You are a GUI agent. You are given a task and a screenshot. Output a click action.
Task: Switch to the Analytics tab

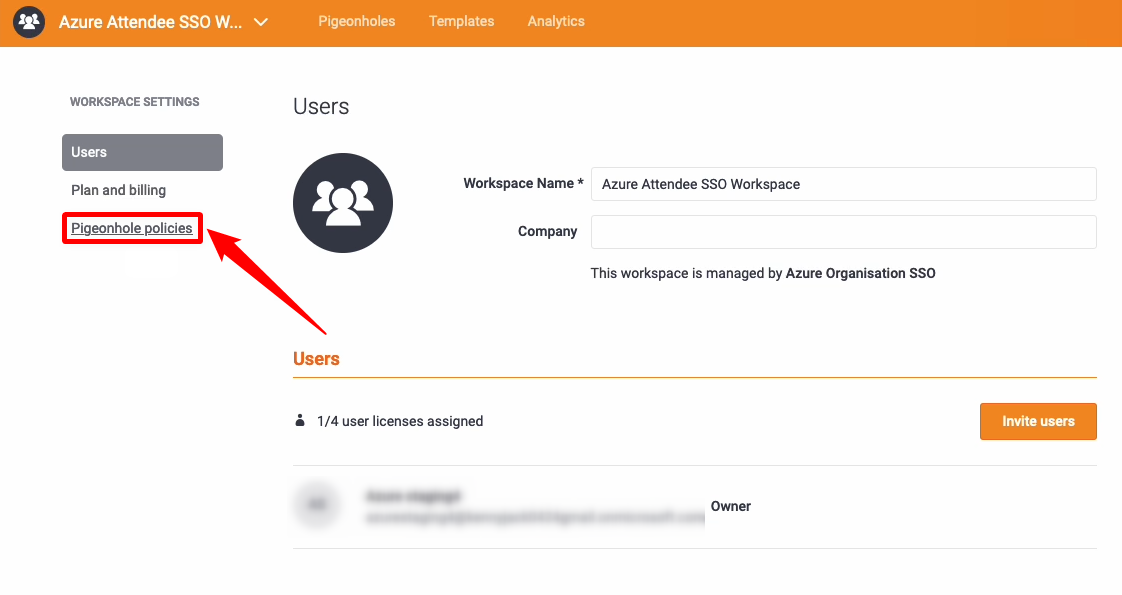[556, 21]
